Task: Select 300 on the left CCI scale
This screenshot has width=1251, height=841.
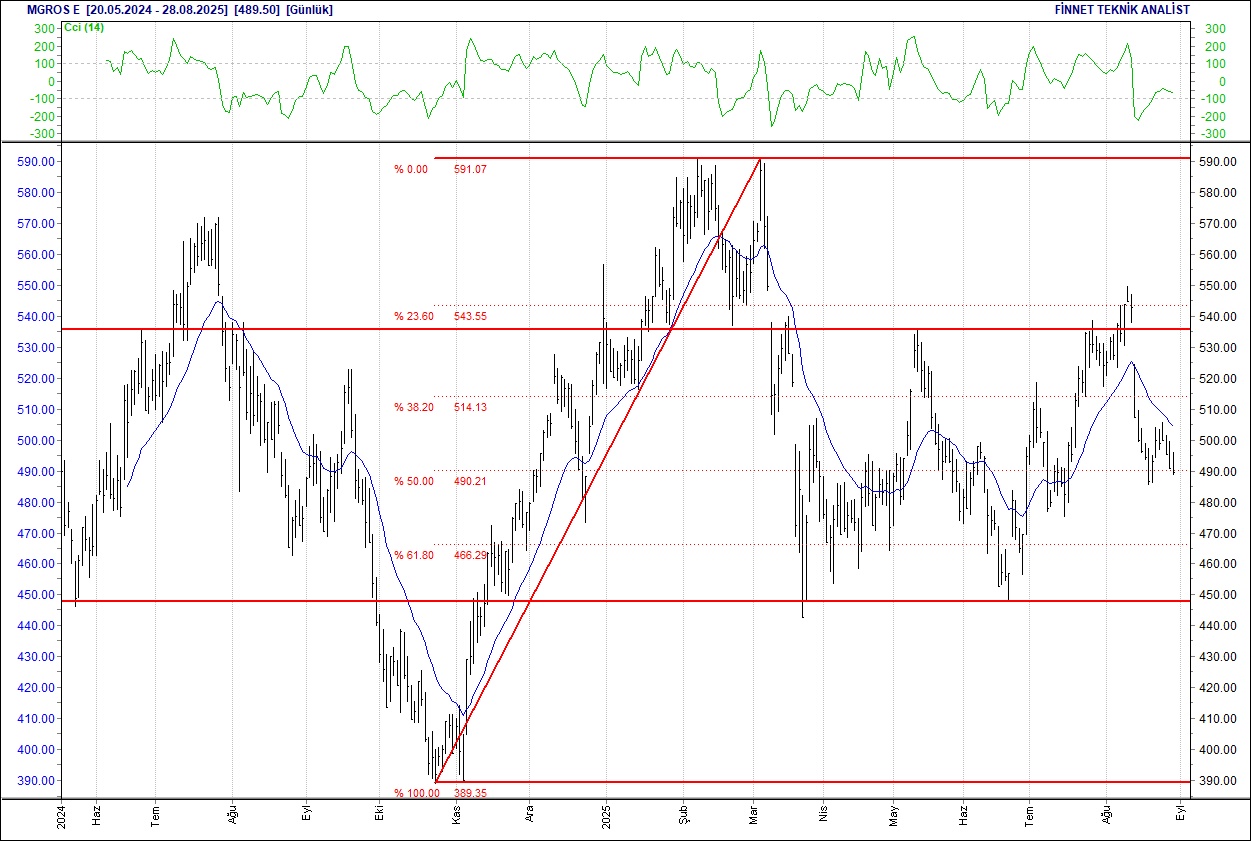Action: point(46,28)
